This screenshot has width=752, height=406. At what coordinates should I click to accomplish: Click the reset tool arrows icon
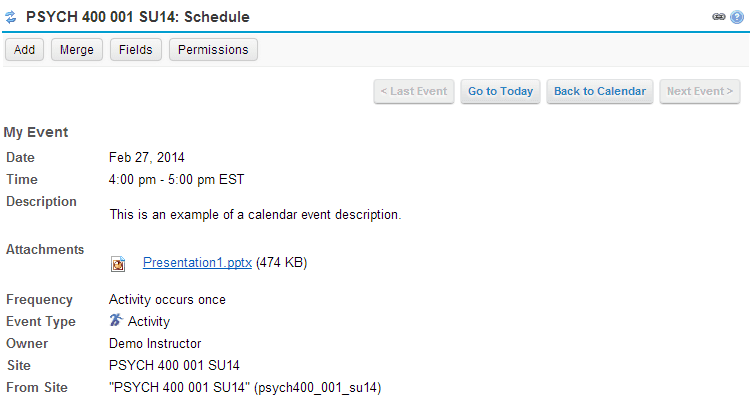(x=11, y=17)
